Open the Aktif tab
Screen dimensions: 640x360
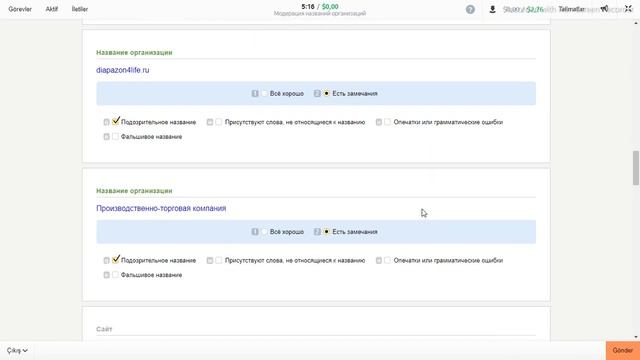click(x=52, y=9)
